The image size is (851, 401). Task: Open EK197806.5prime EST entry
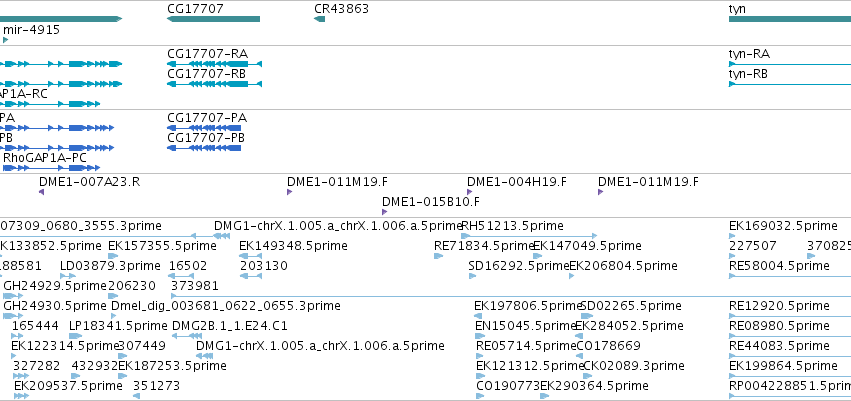click(528, 306)
